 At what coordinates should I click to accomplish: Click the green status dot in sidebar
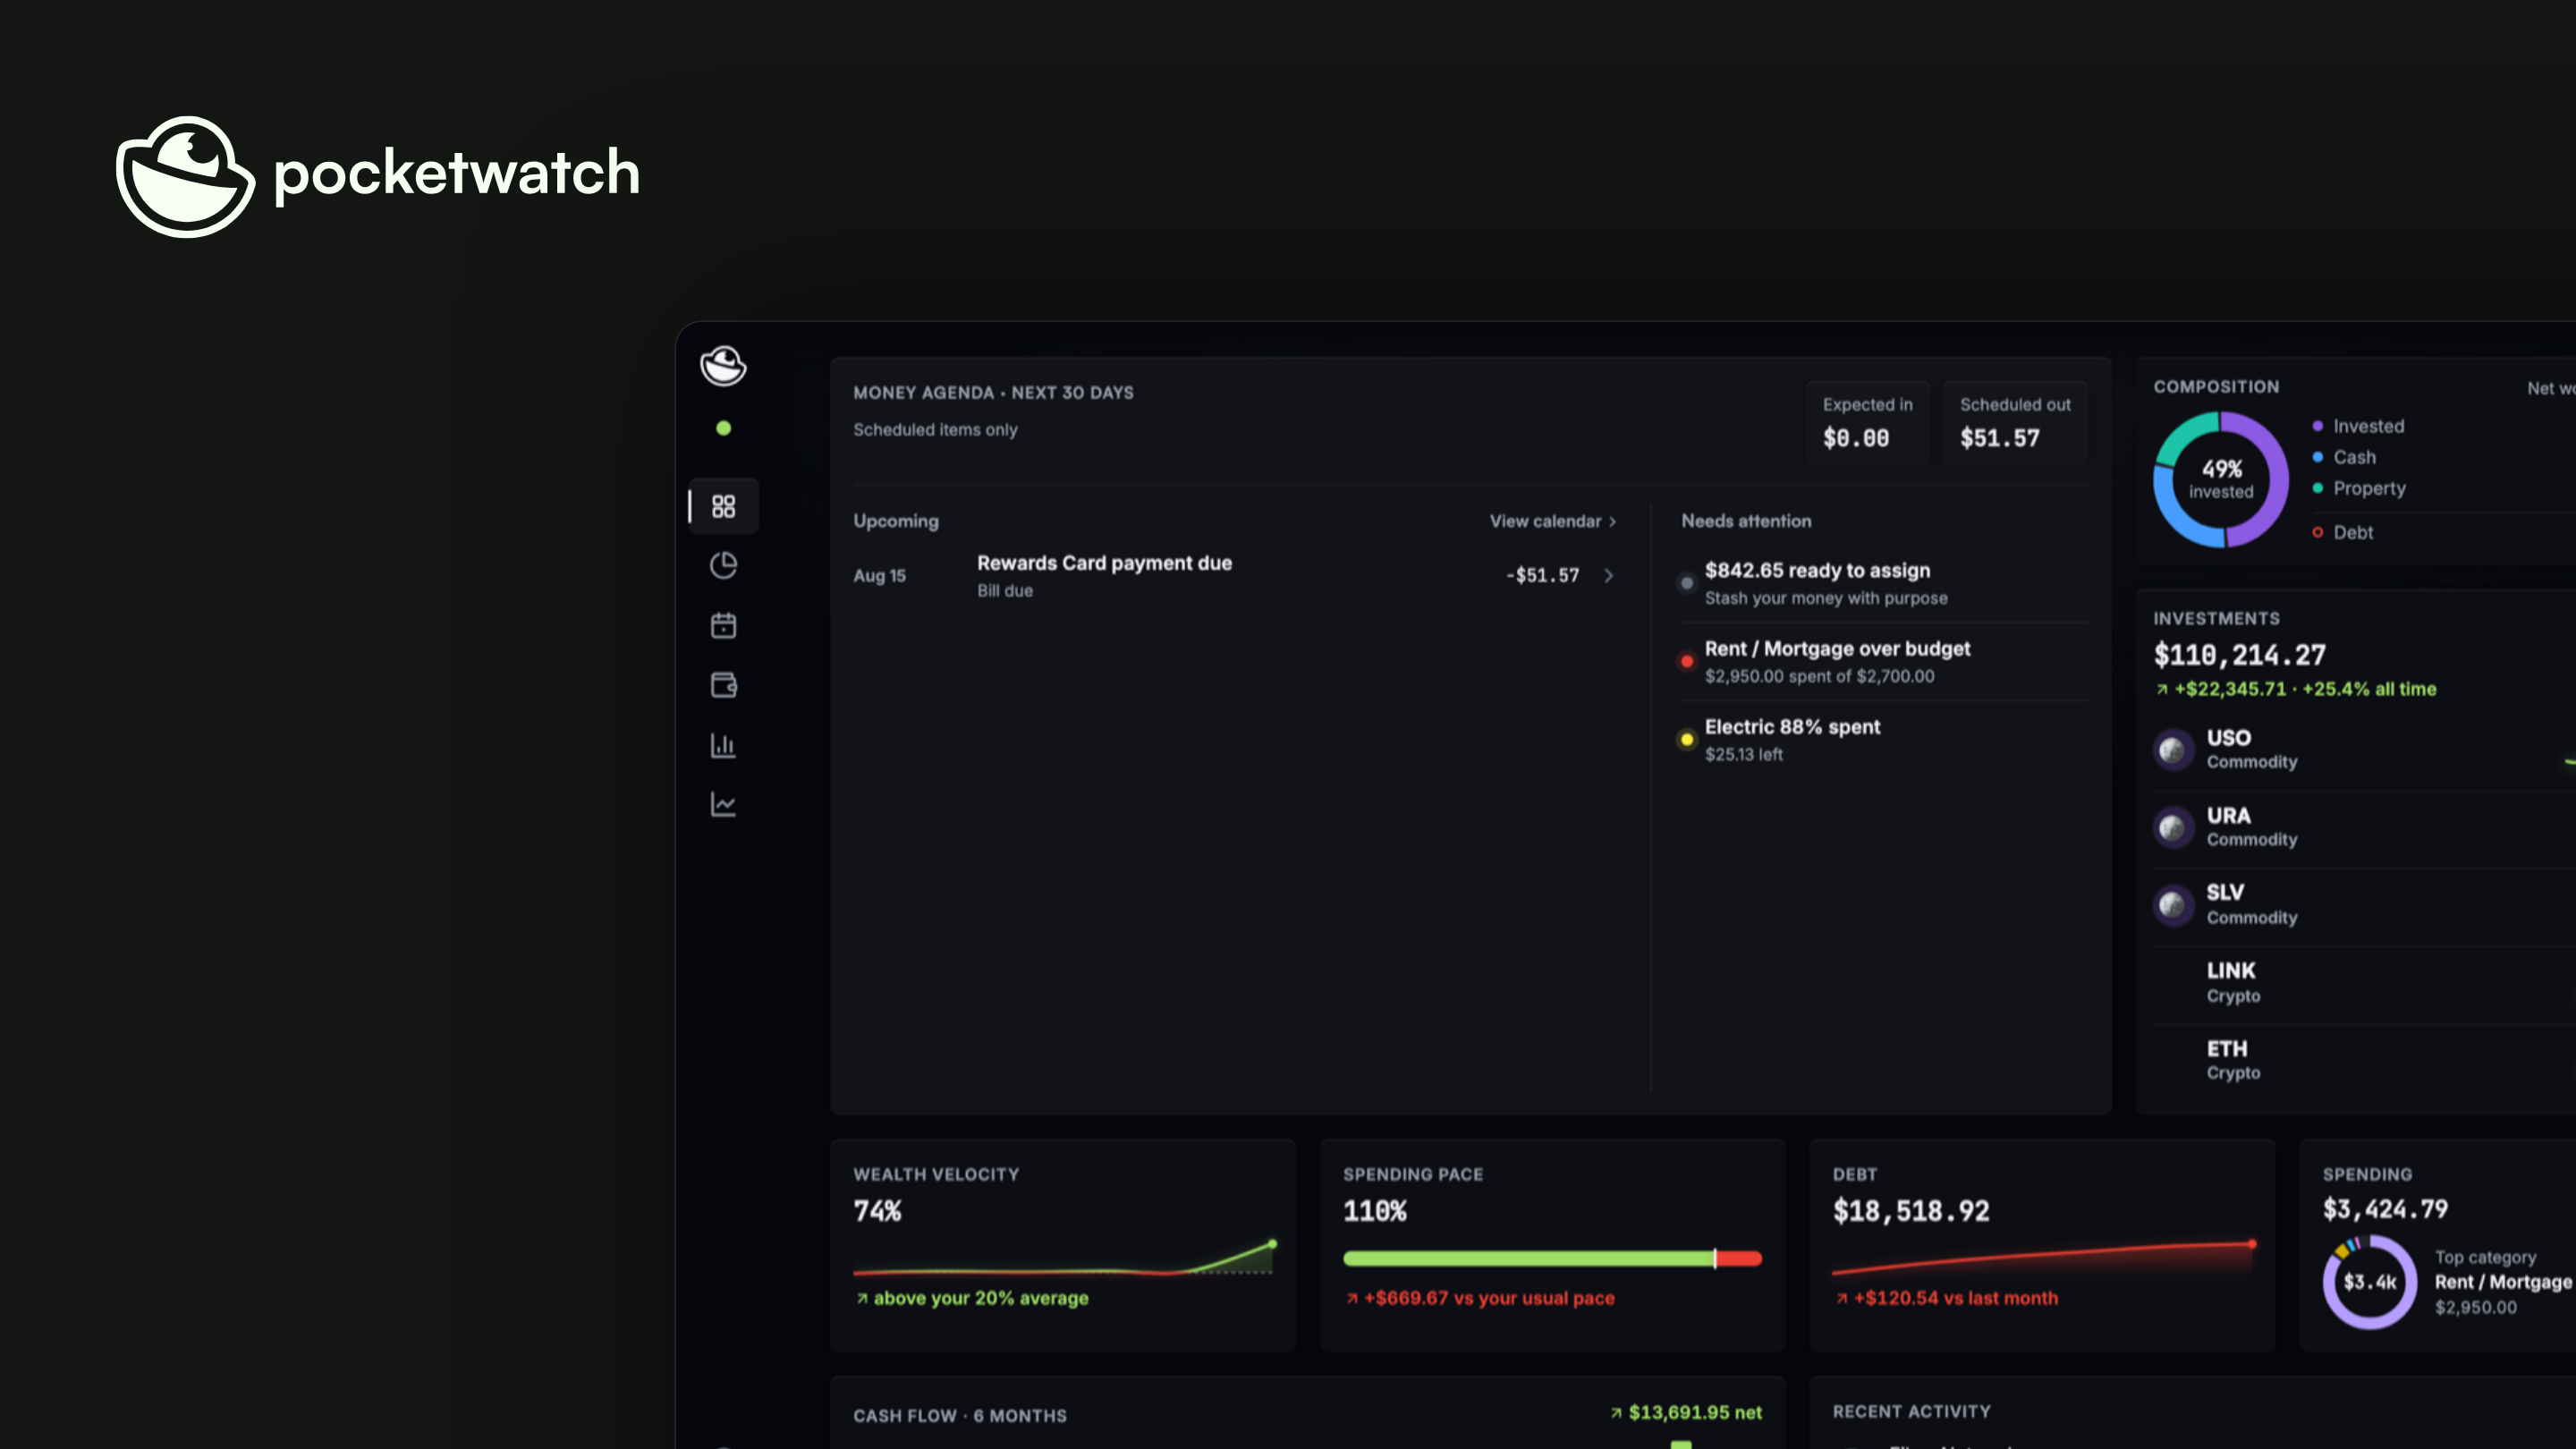pyautogui.click(x=723, y=428)
